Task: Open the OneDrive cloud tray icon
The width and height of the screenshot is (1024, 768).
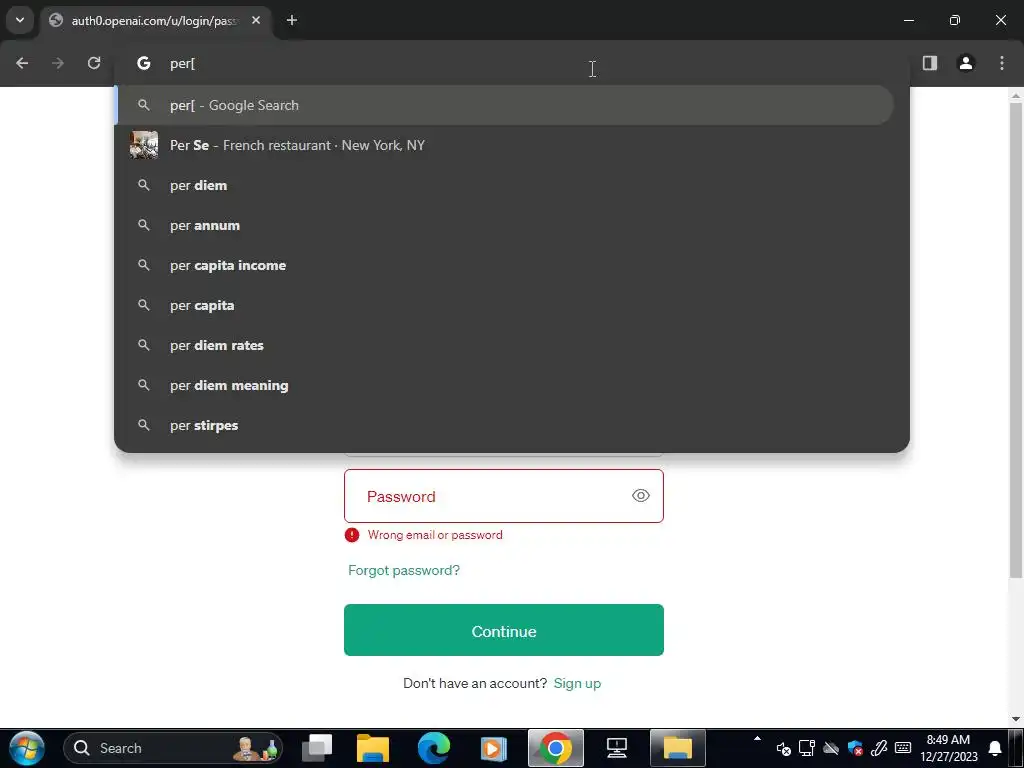Action: [831, 748]
